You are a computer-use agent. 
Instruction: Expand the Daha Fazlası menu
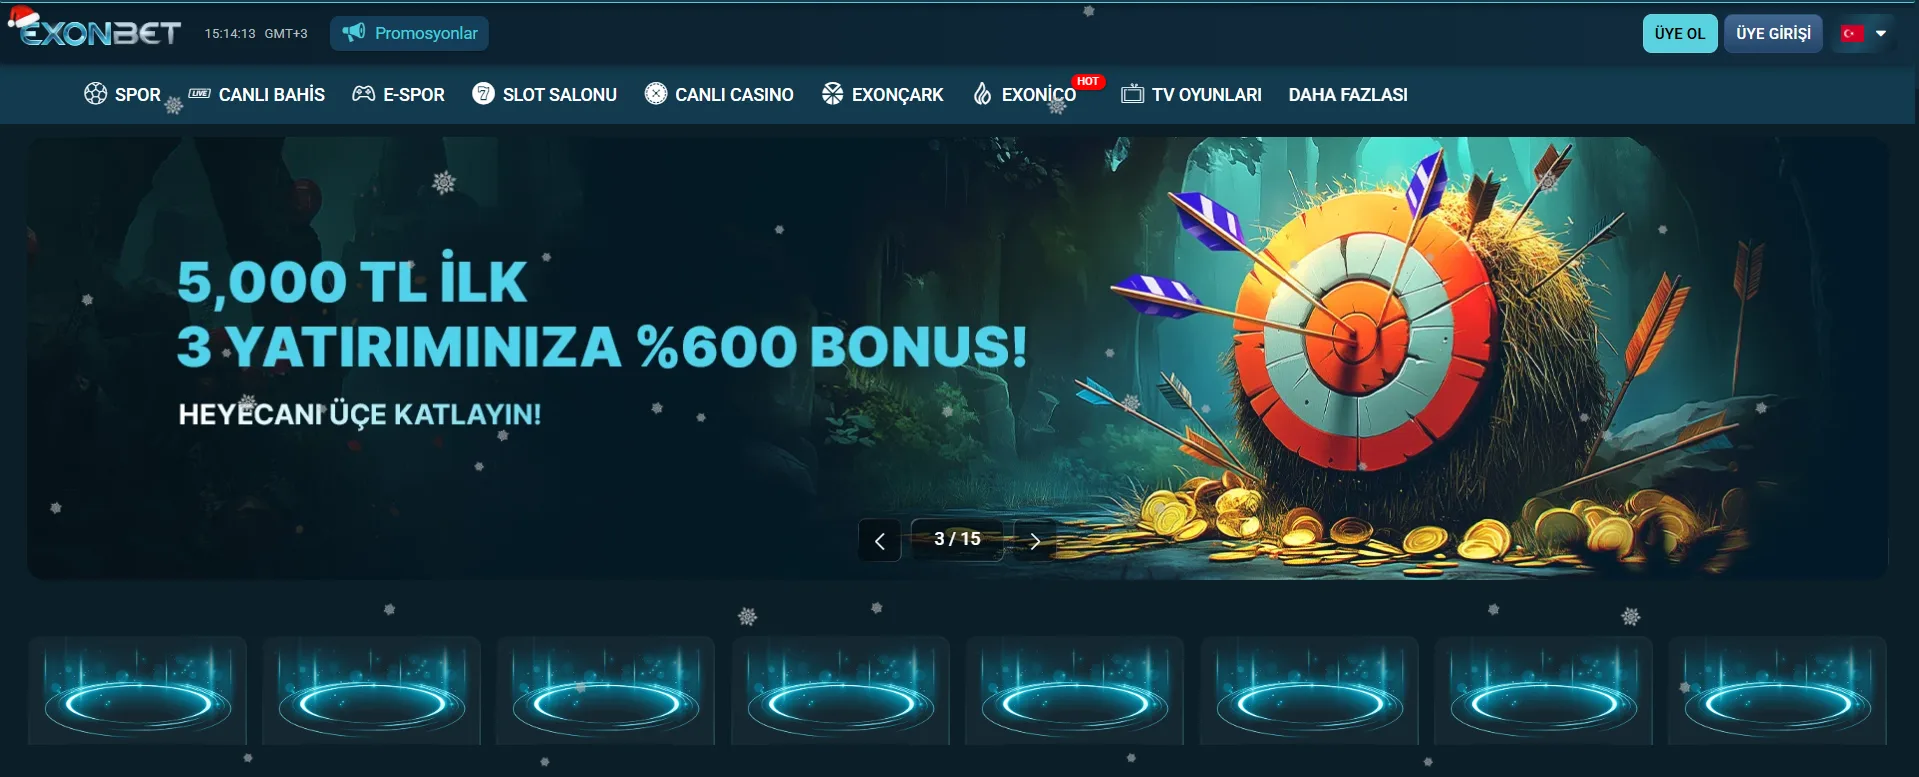coord(1347,94)
